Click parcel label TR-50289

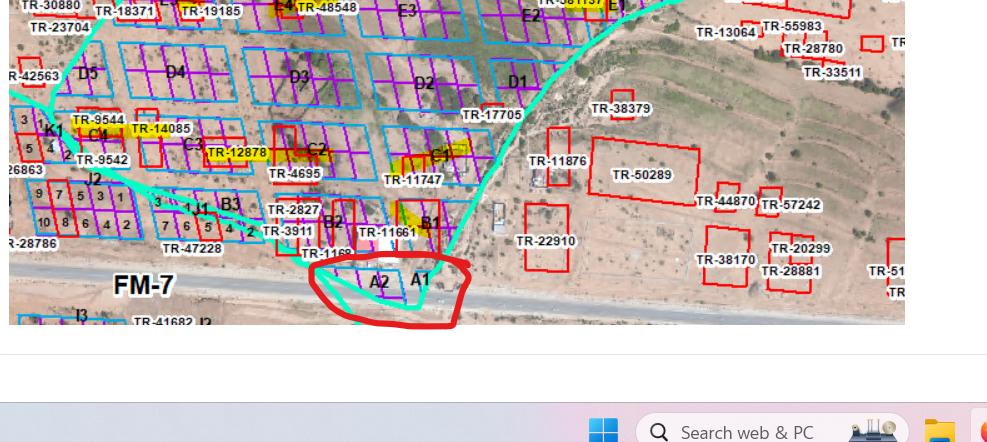642,174
